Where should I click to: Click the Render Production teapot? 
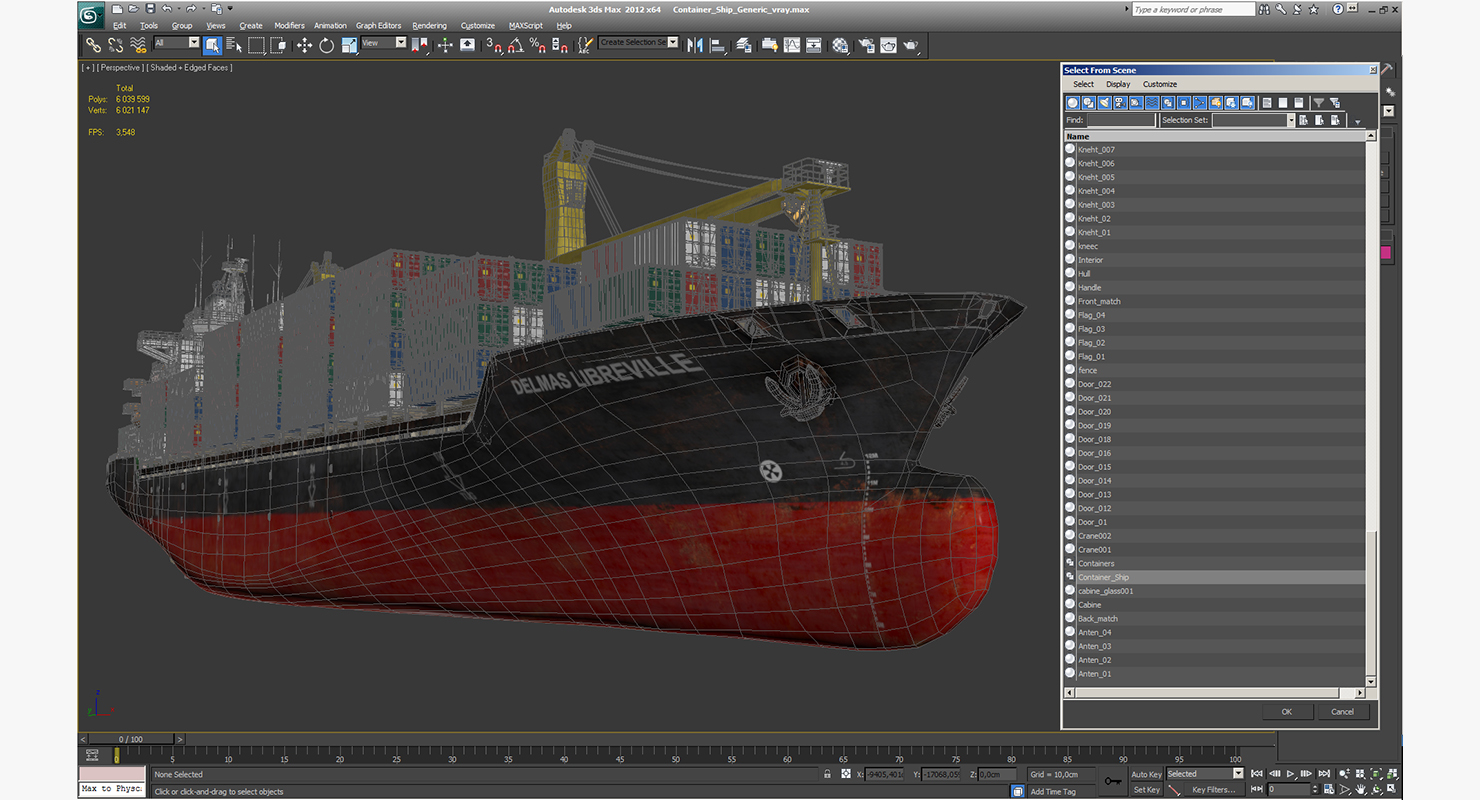click(x=911, y=45)
